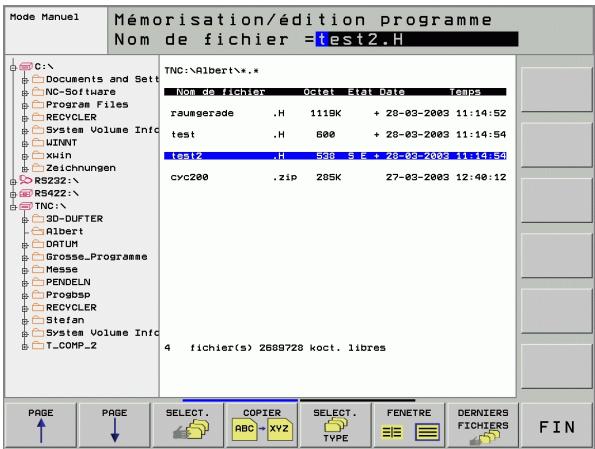The image size is (595, 449).
Task: Expand the Documents and Settings node
Action: [x=25, y=80]
